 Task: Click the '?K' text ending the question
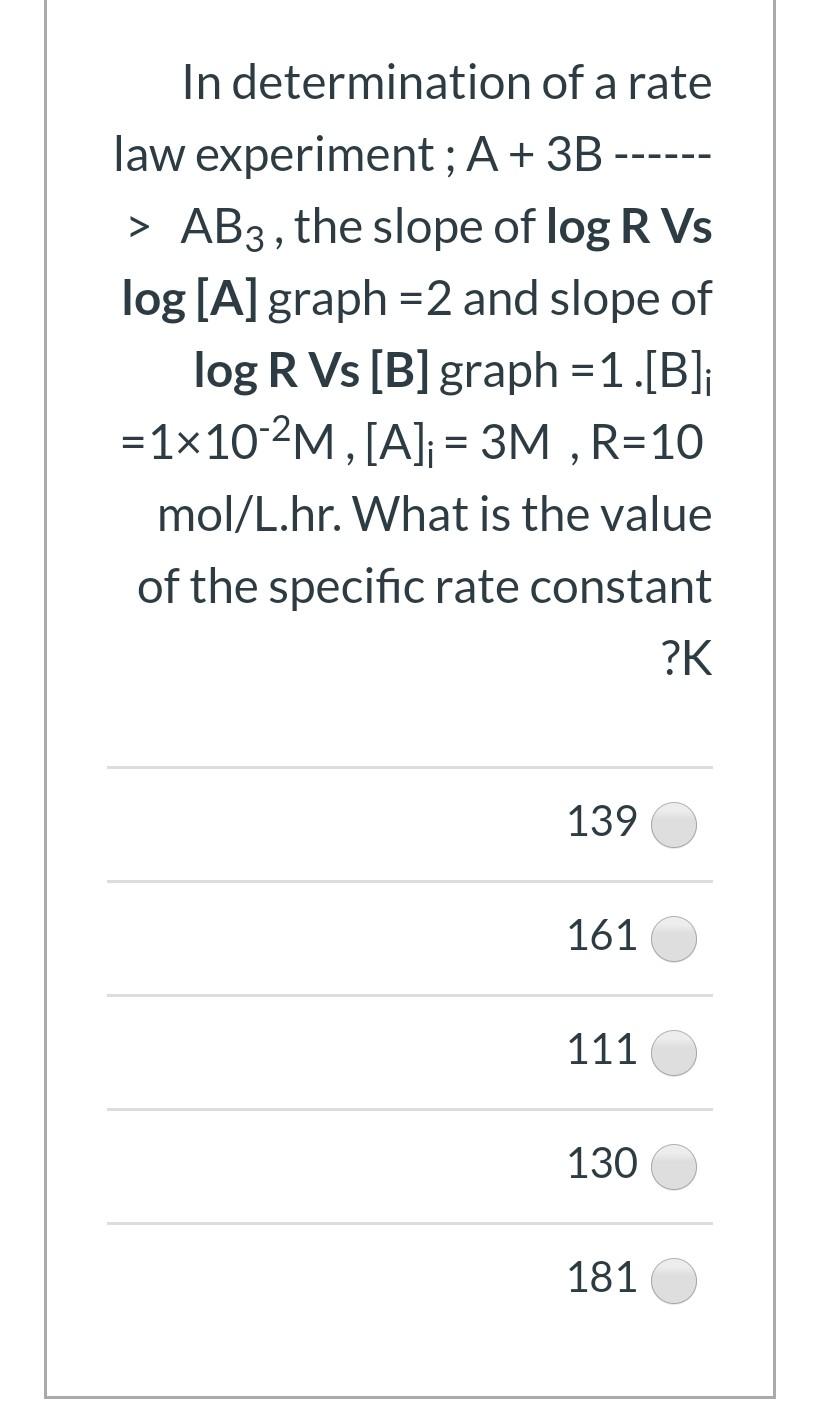(687, 659)
